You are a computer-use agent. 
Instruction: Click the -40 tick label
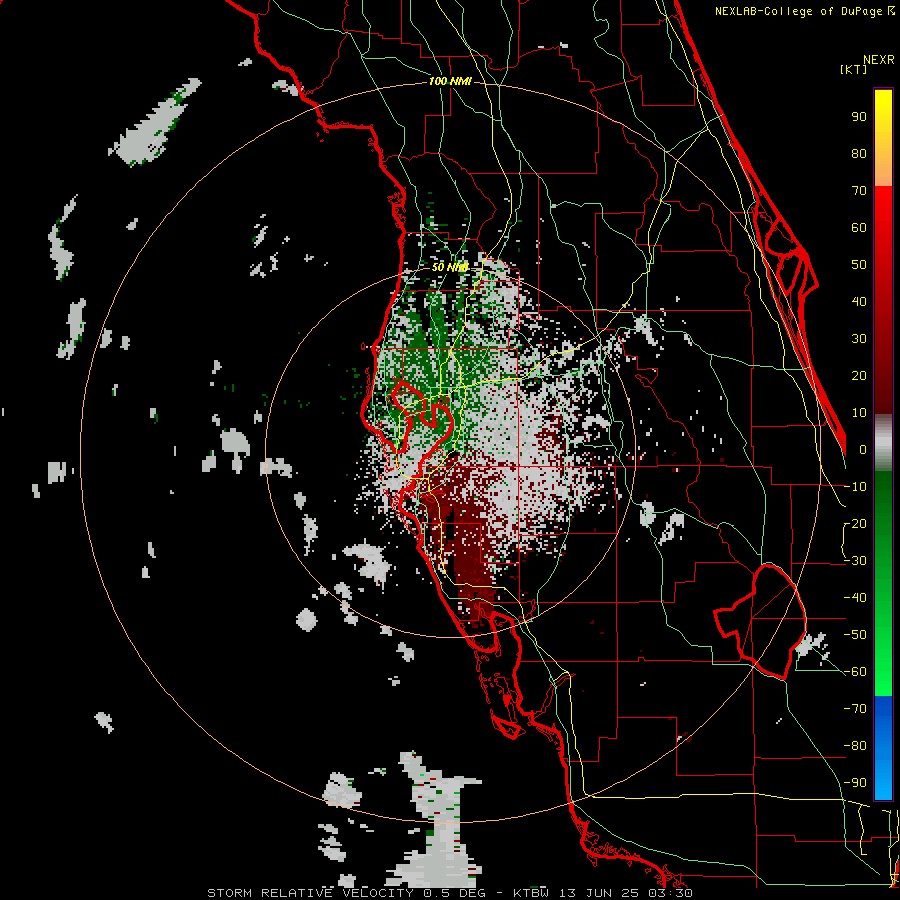click(x=855, y=598)
